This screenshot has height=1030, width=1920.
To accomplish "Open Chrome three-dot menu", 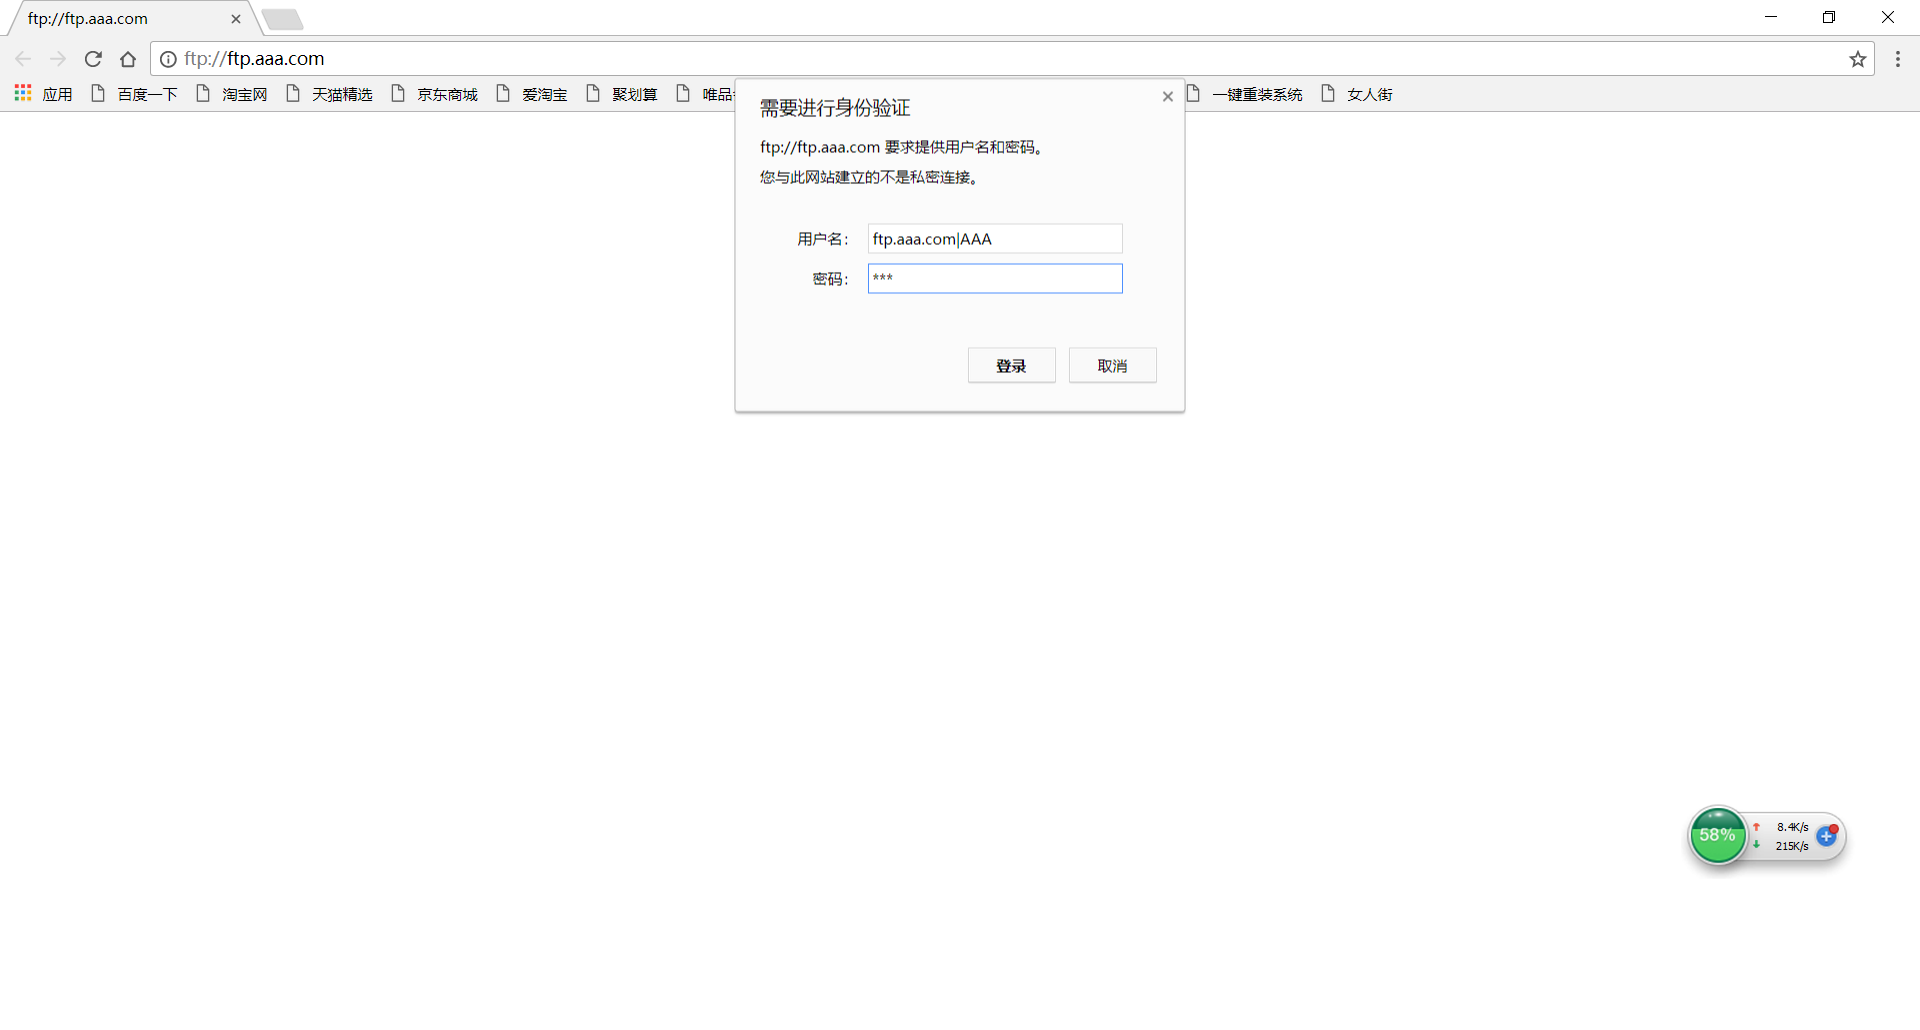I will tap(1897, 59).
